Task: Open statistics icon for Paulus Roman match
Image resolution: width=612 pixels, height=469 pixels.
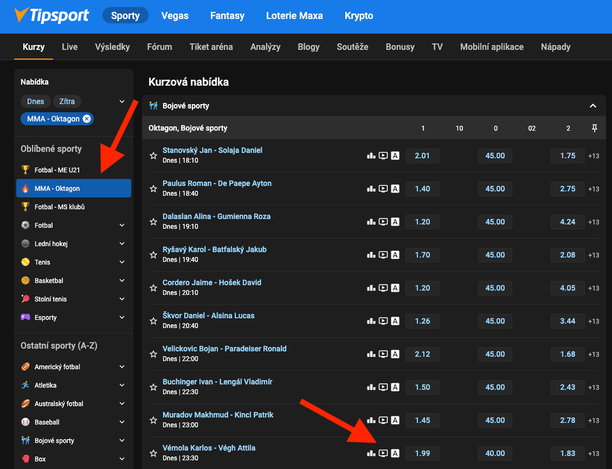Action: tap(371, 189)
